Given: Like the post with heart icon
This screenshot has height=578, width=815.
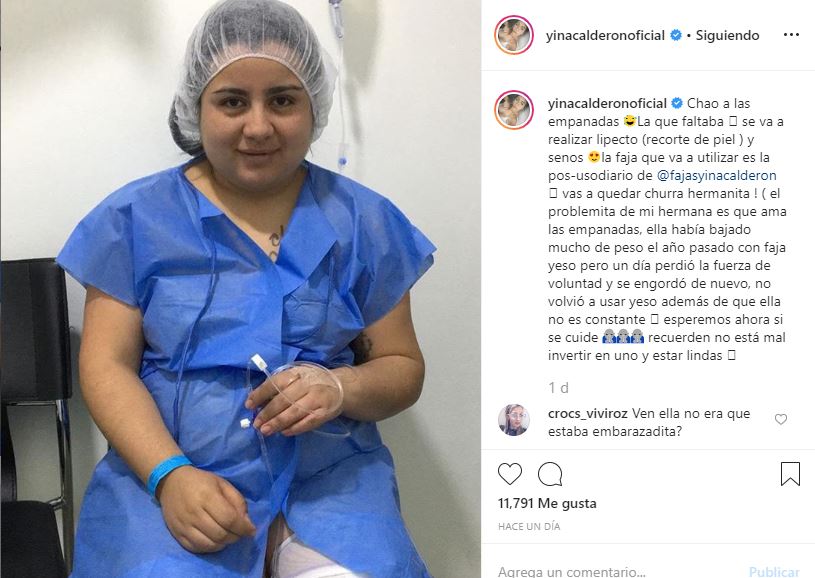Looking at the screenshot, I should 509,474.
